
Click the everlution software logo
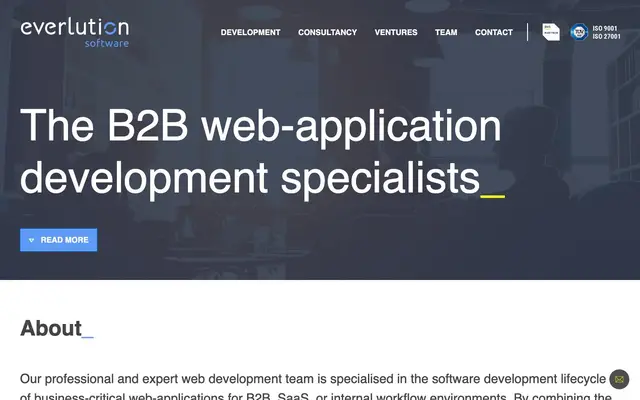click(75, 33)
